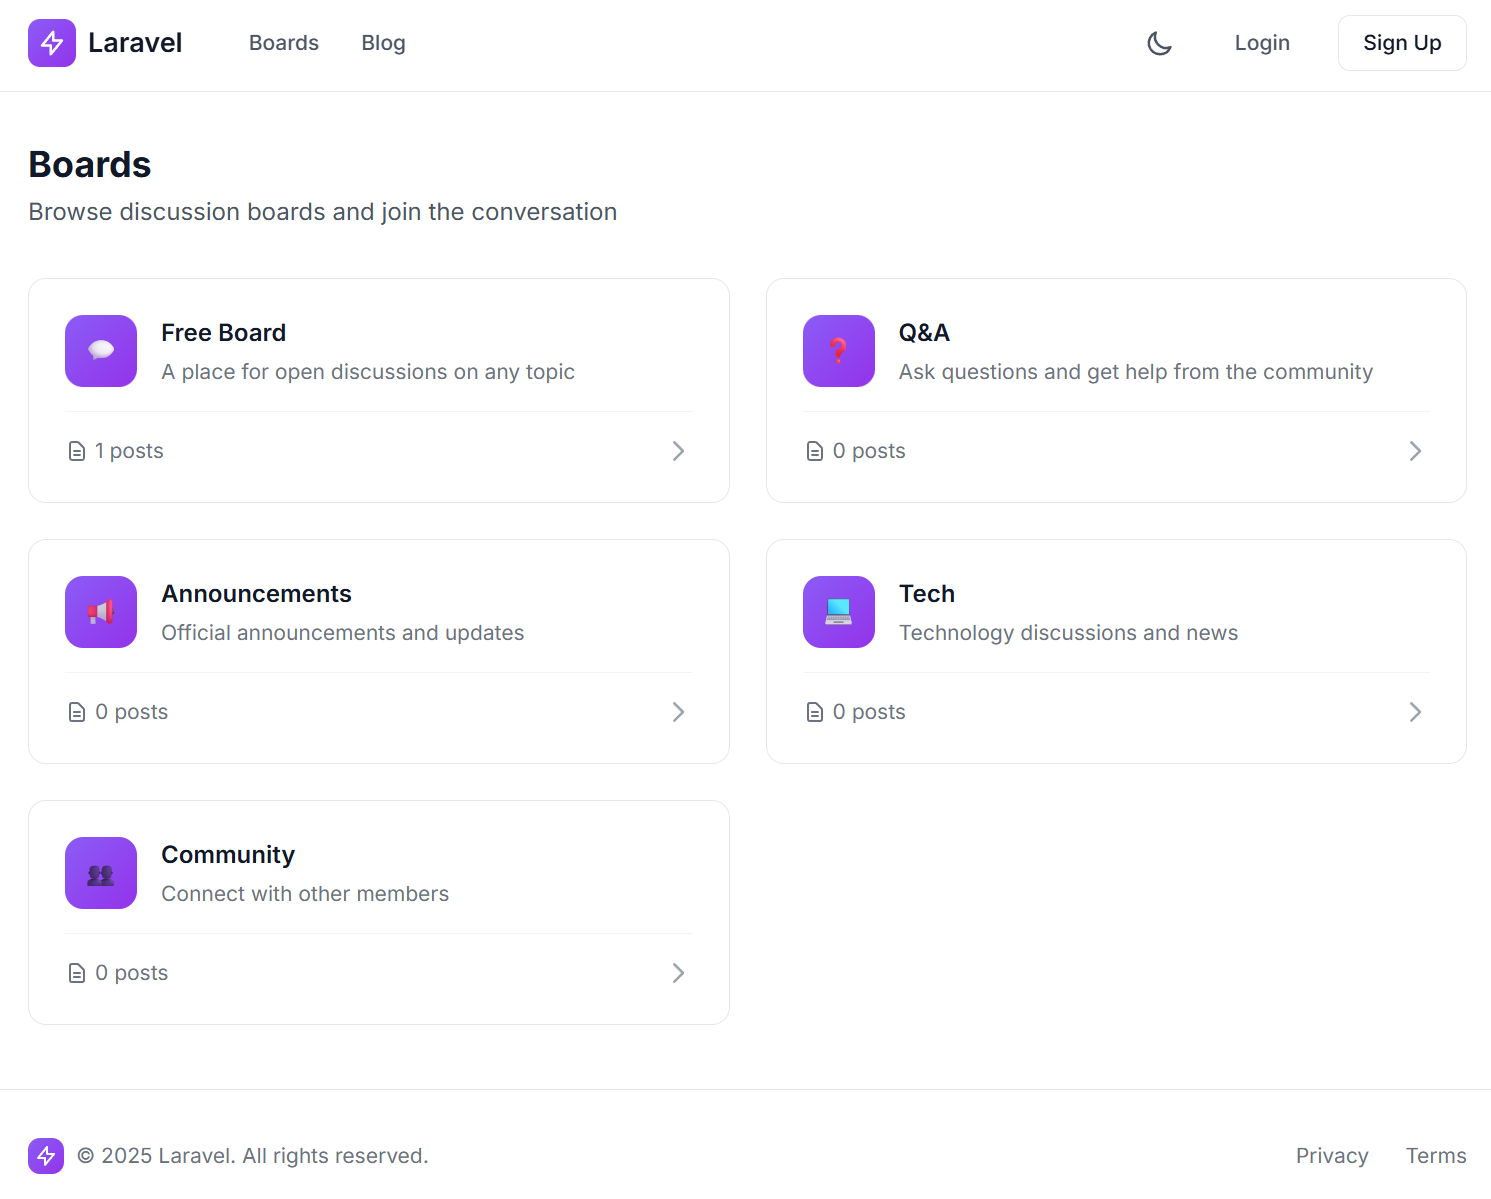This screenshot has height=1199, width=1491.
Task: Open Announcements via its chevron arrow
Action: [678, 712]
